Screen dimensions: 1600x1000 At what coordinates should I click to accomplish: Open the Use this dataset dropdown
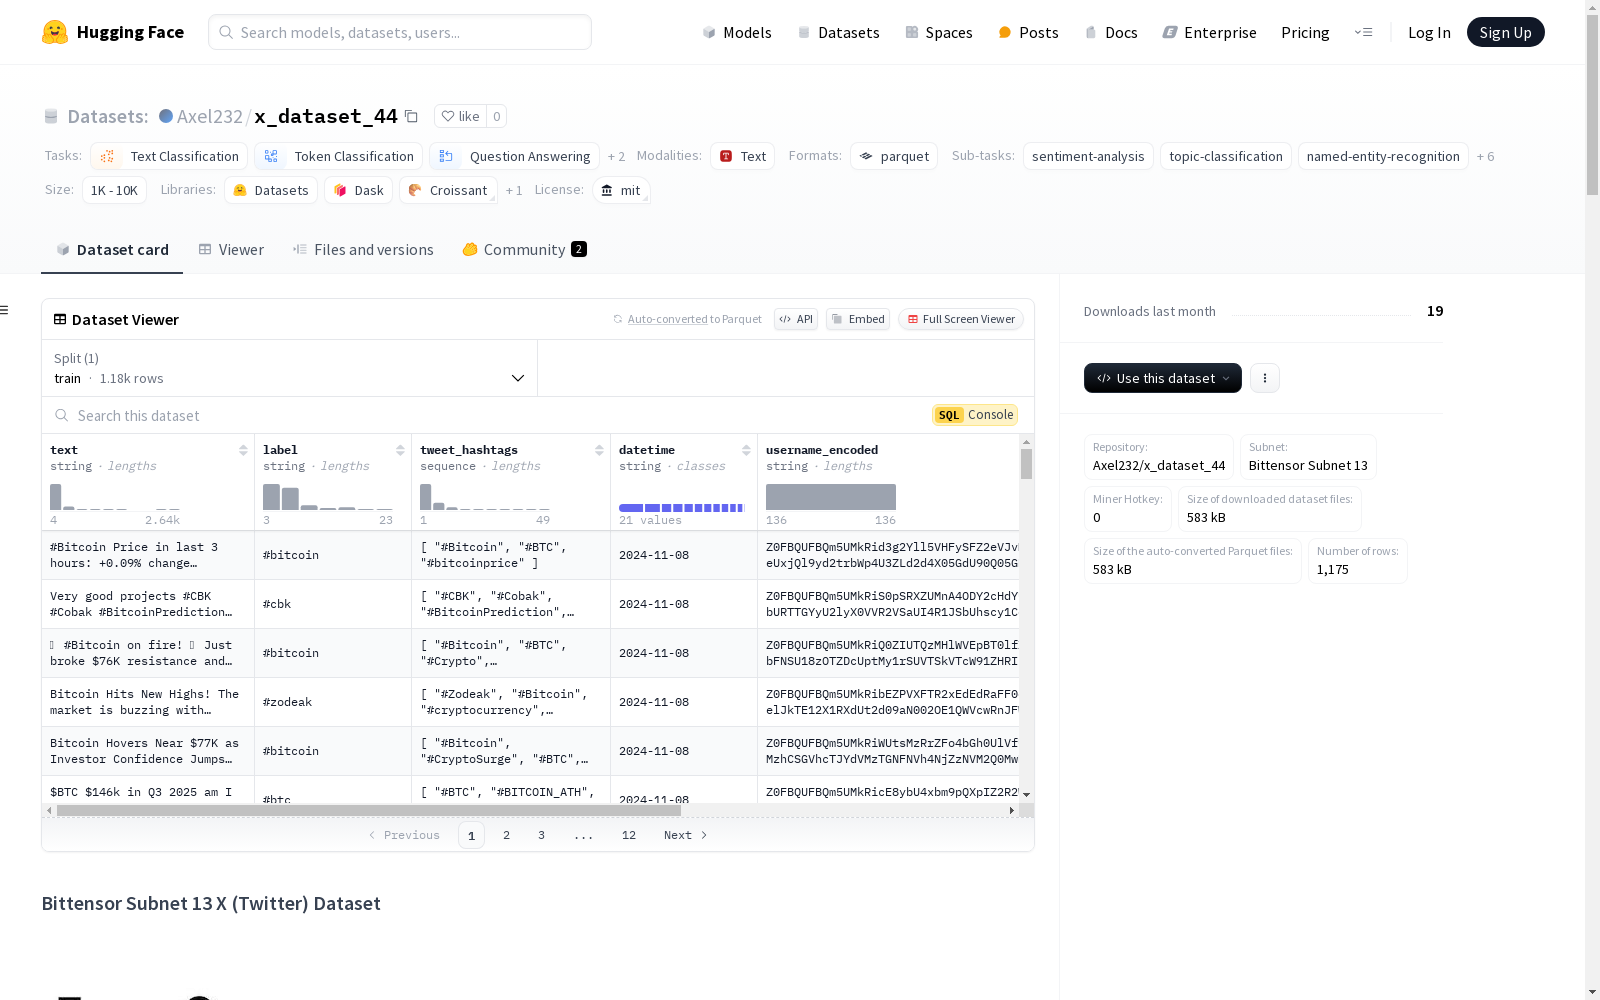click(1163, 378)
